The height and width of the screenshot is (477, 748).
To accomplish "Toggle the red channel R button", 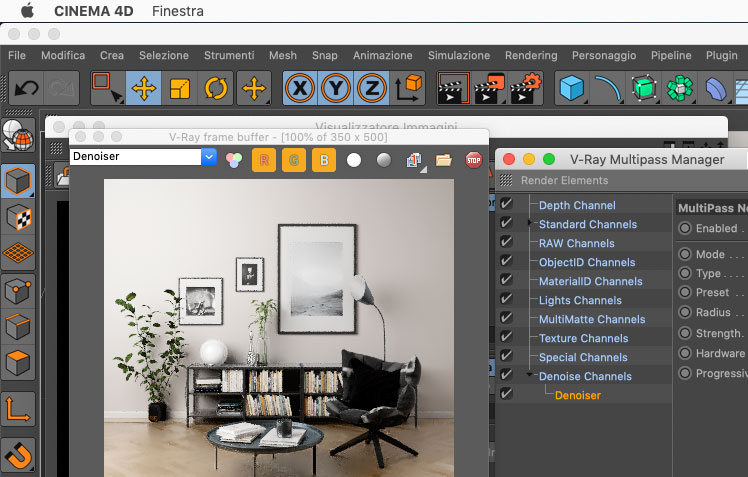I will (264, 160).
